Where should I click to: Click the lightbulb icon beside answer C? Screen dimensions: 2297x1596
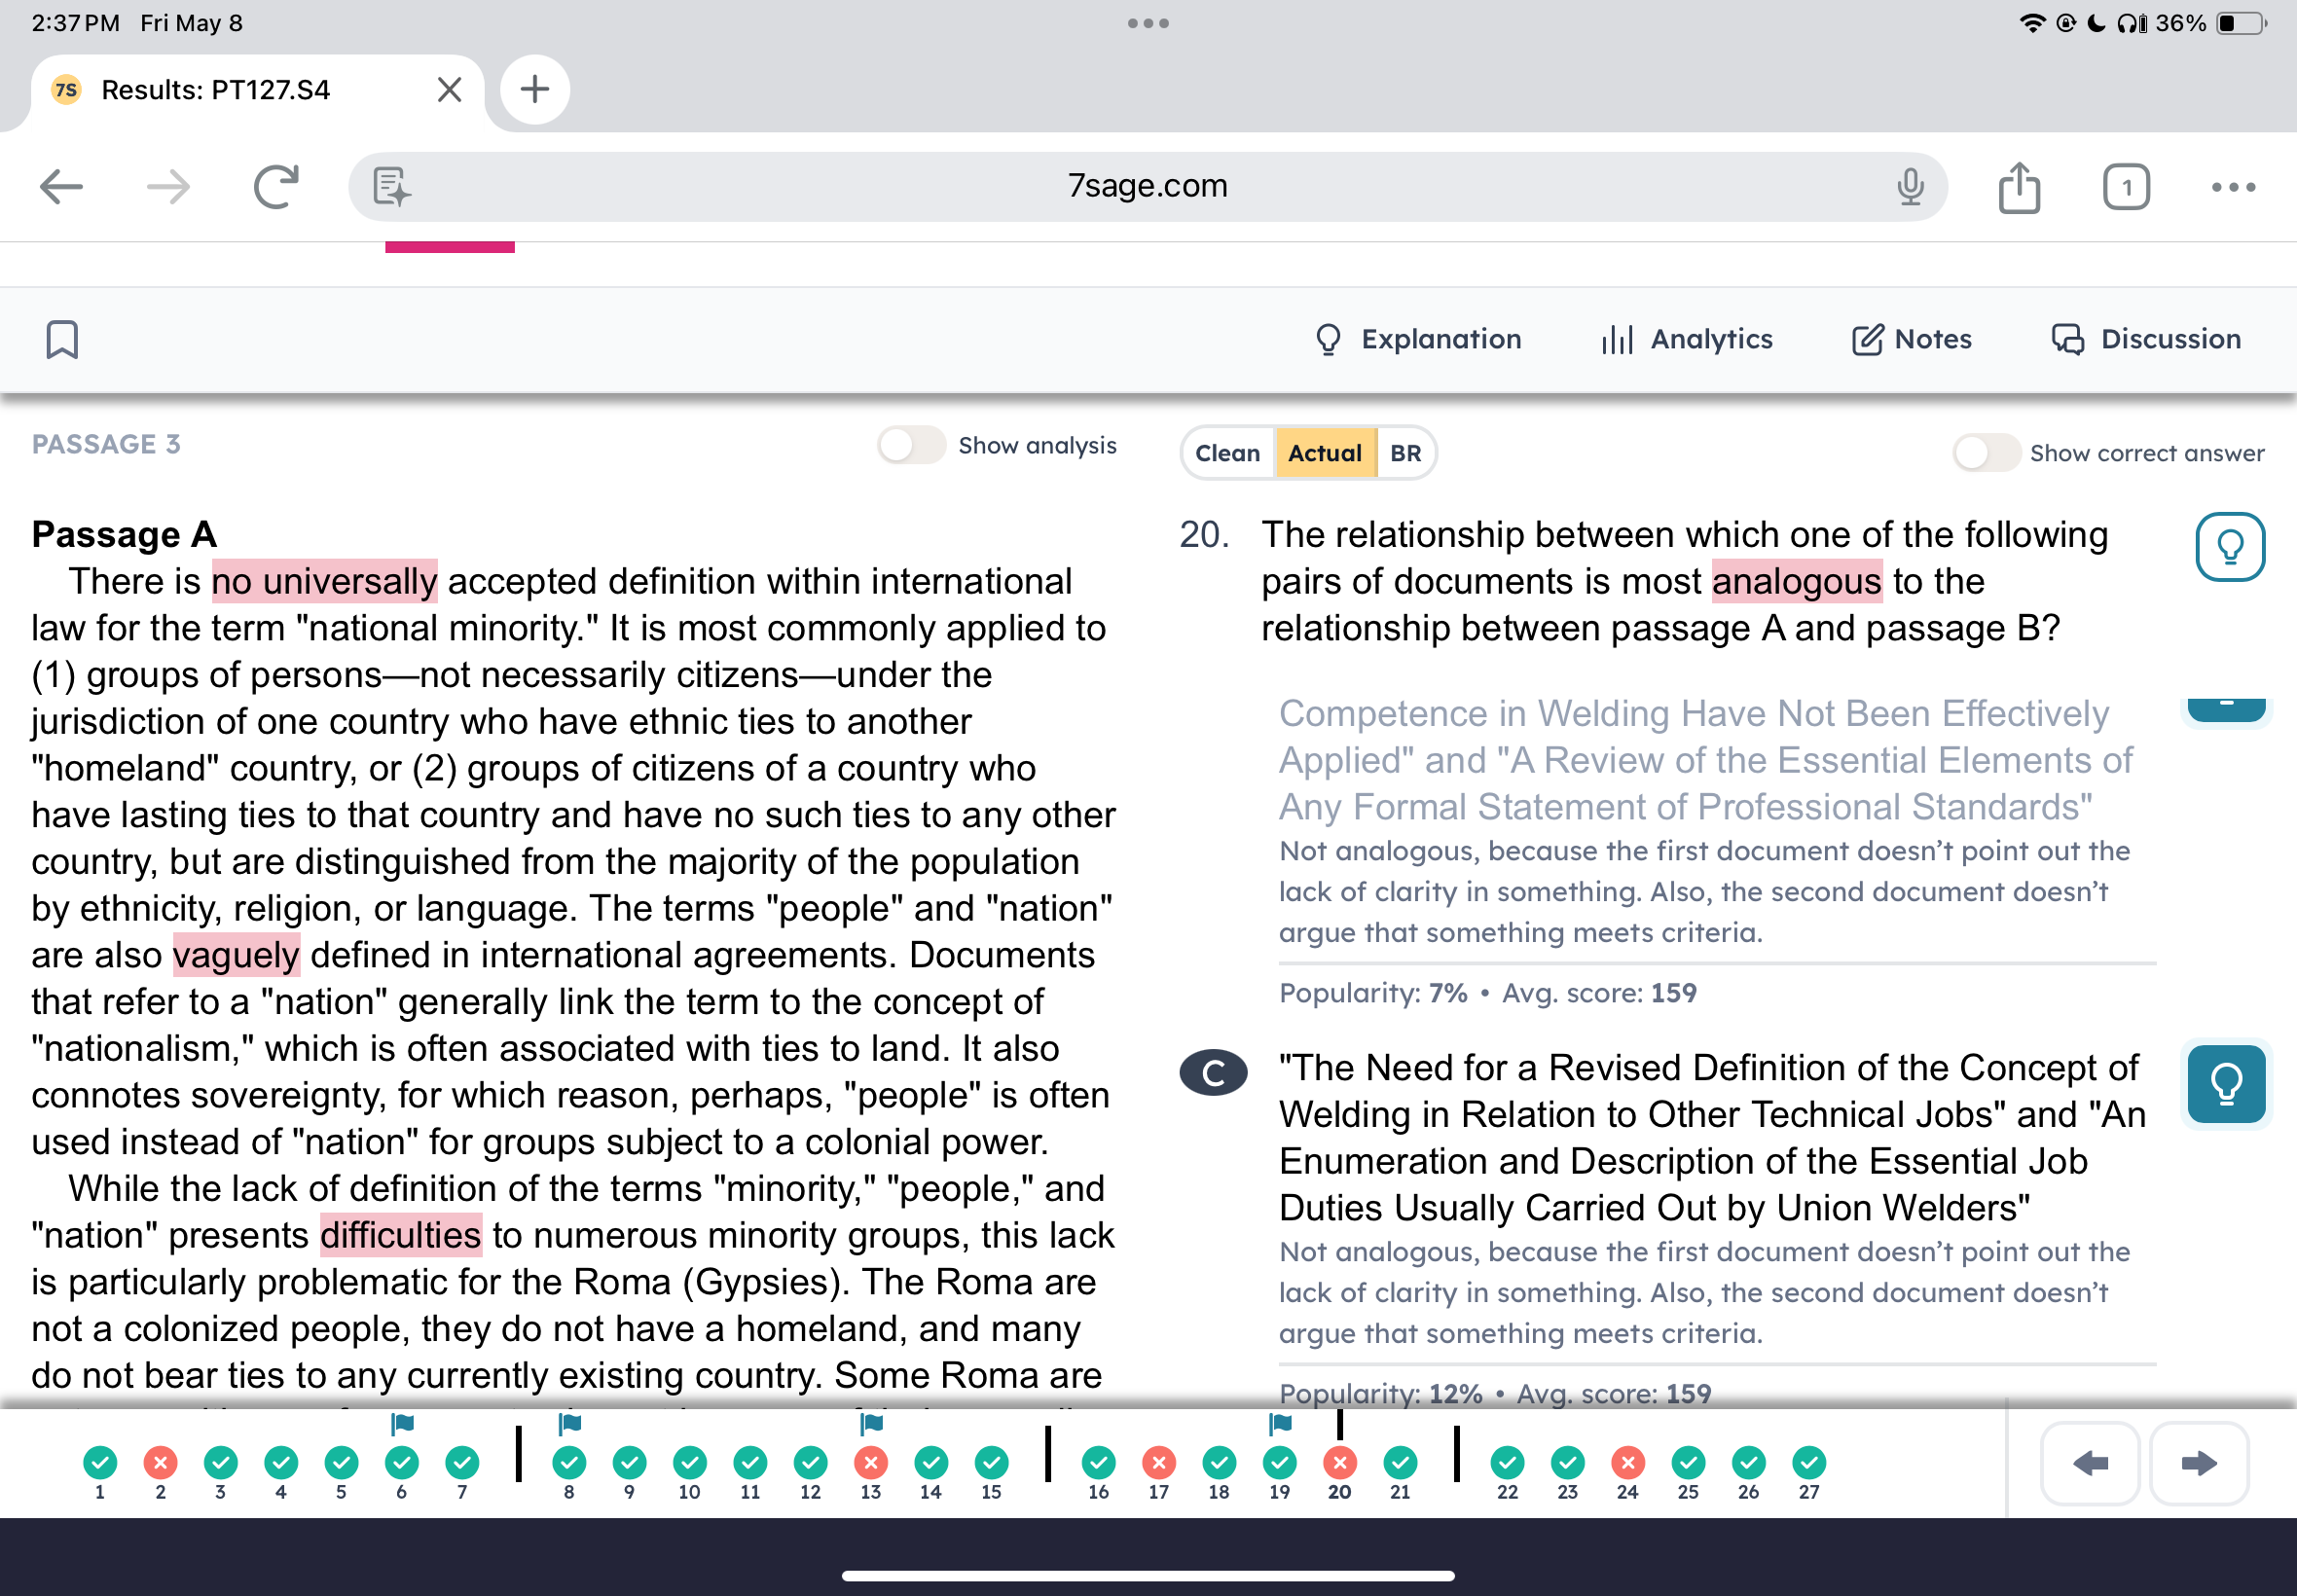click(2226, 1084)
